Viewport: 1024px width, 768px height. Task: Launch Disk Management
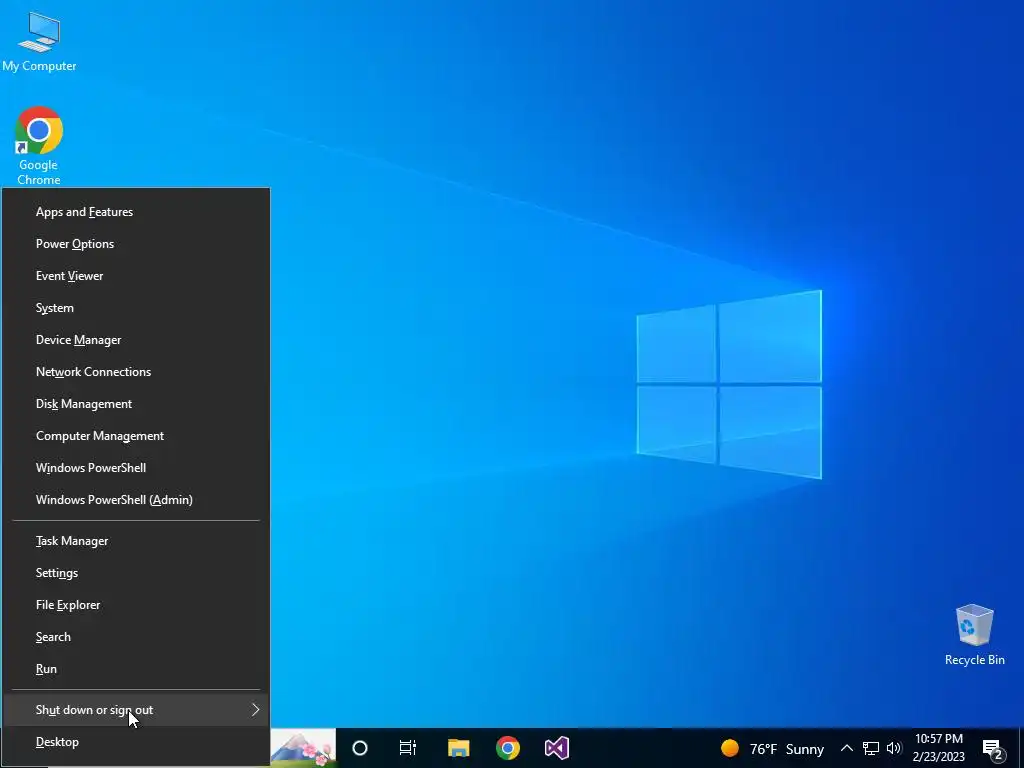coord(136,404)
